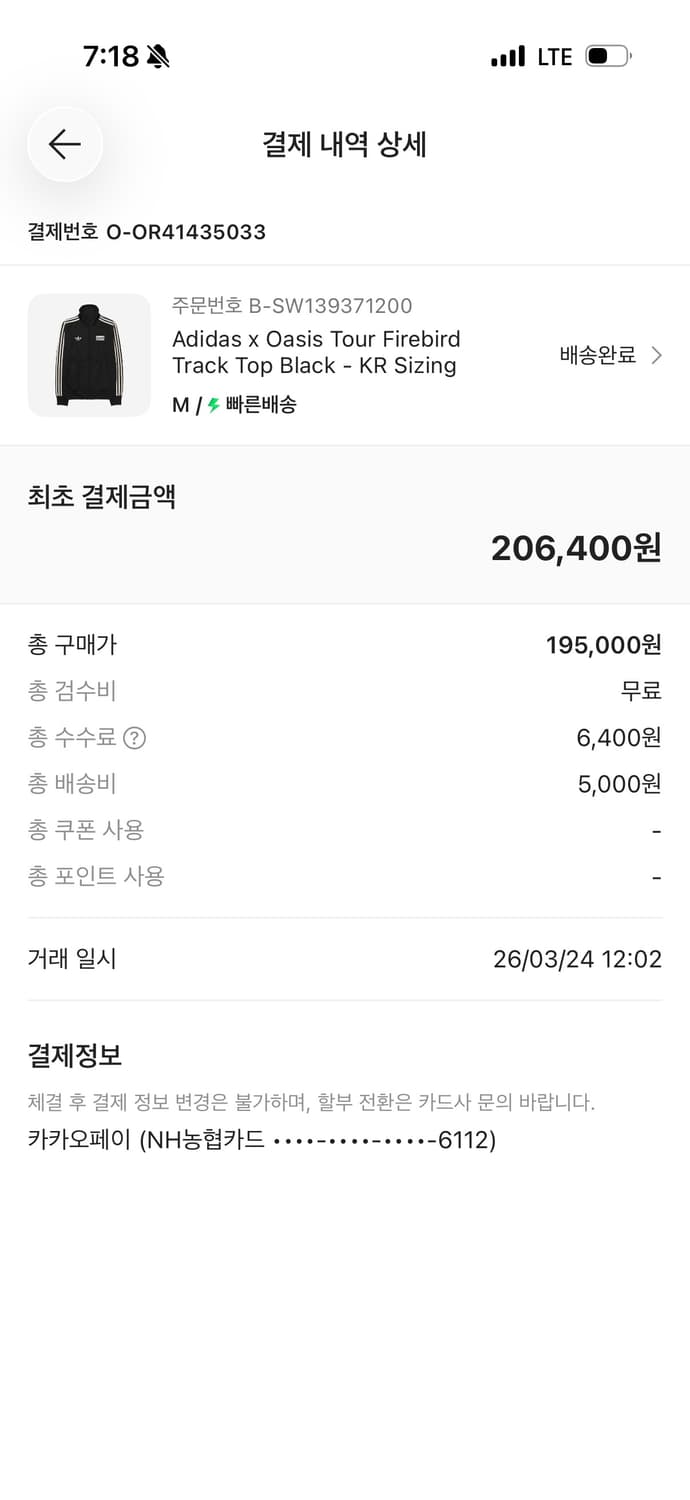
Task: Select the transaction date 26/03/24 12:02
Action: [576, 958]
